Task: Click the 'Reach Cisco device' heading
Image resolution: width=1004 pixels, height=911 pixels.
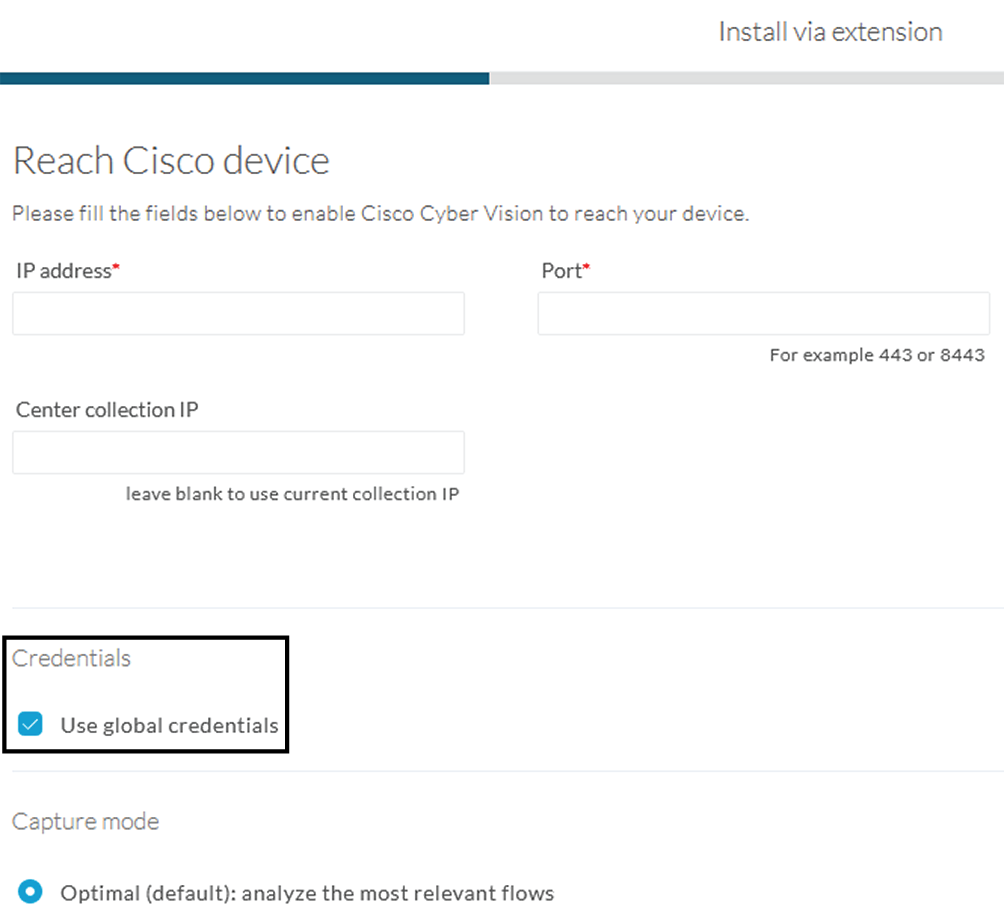Action: coord(171,161)
